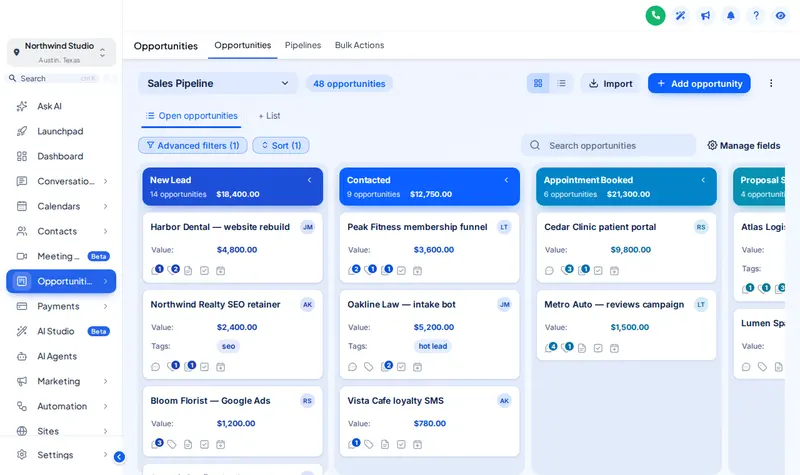Go to Launchpad in the sidebar

[61, 131]
